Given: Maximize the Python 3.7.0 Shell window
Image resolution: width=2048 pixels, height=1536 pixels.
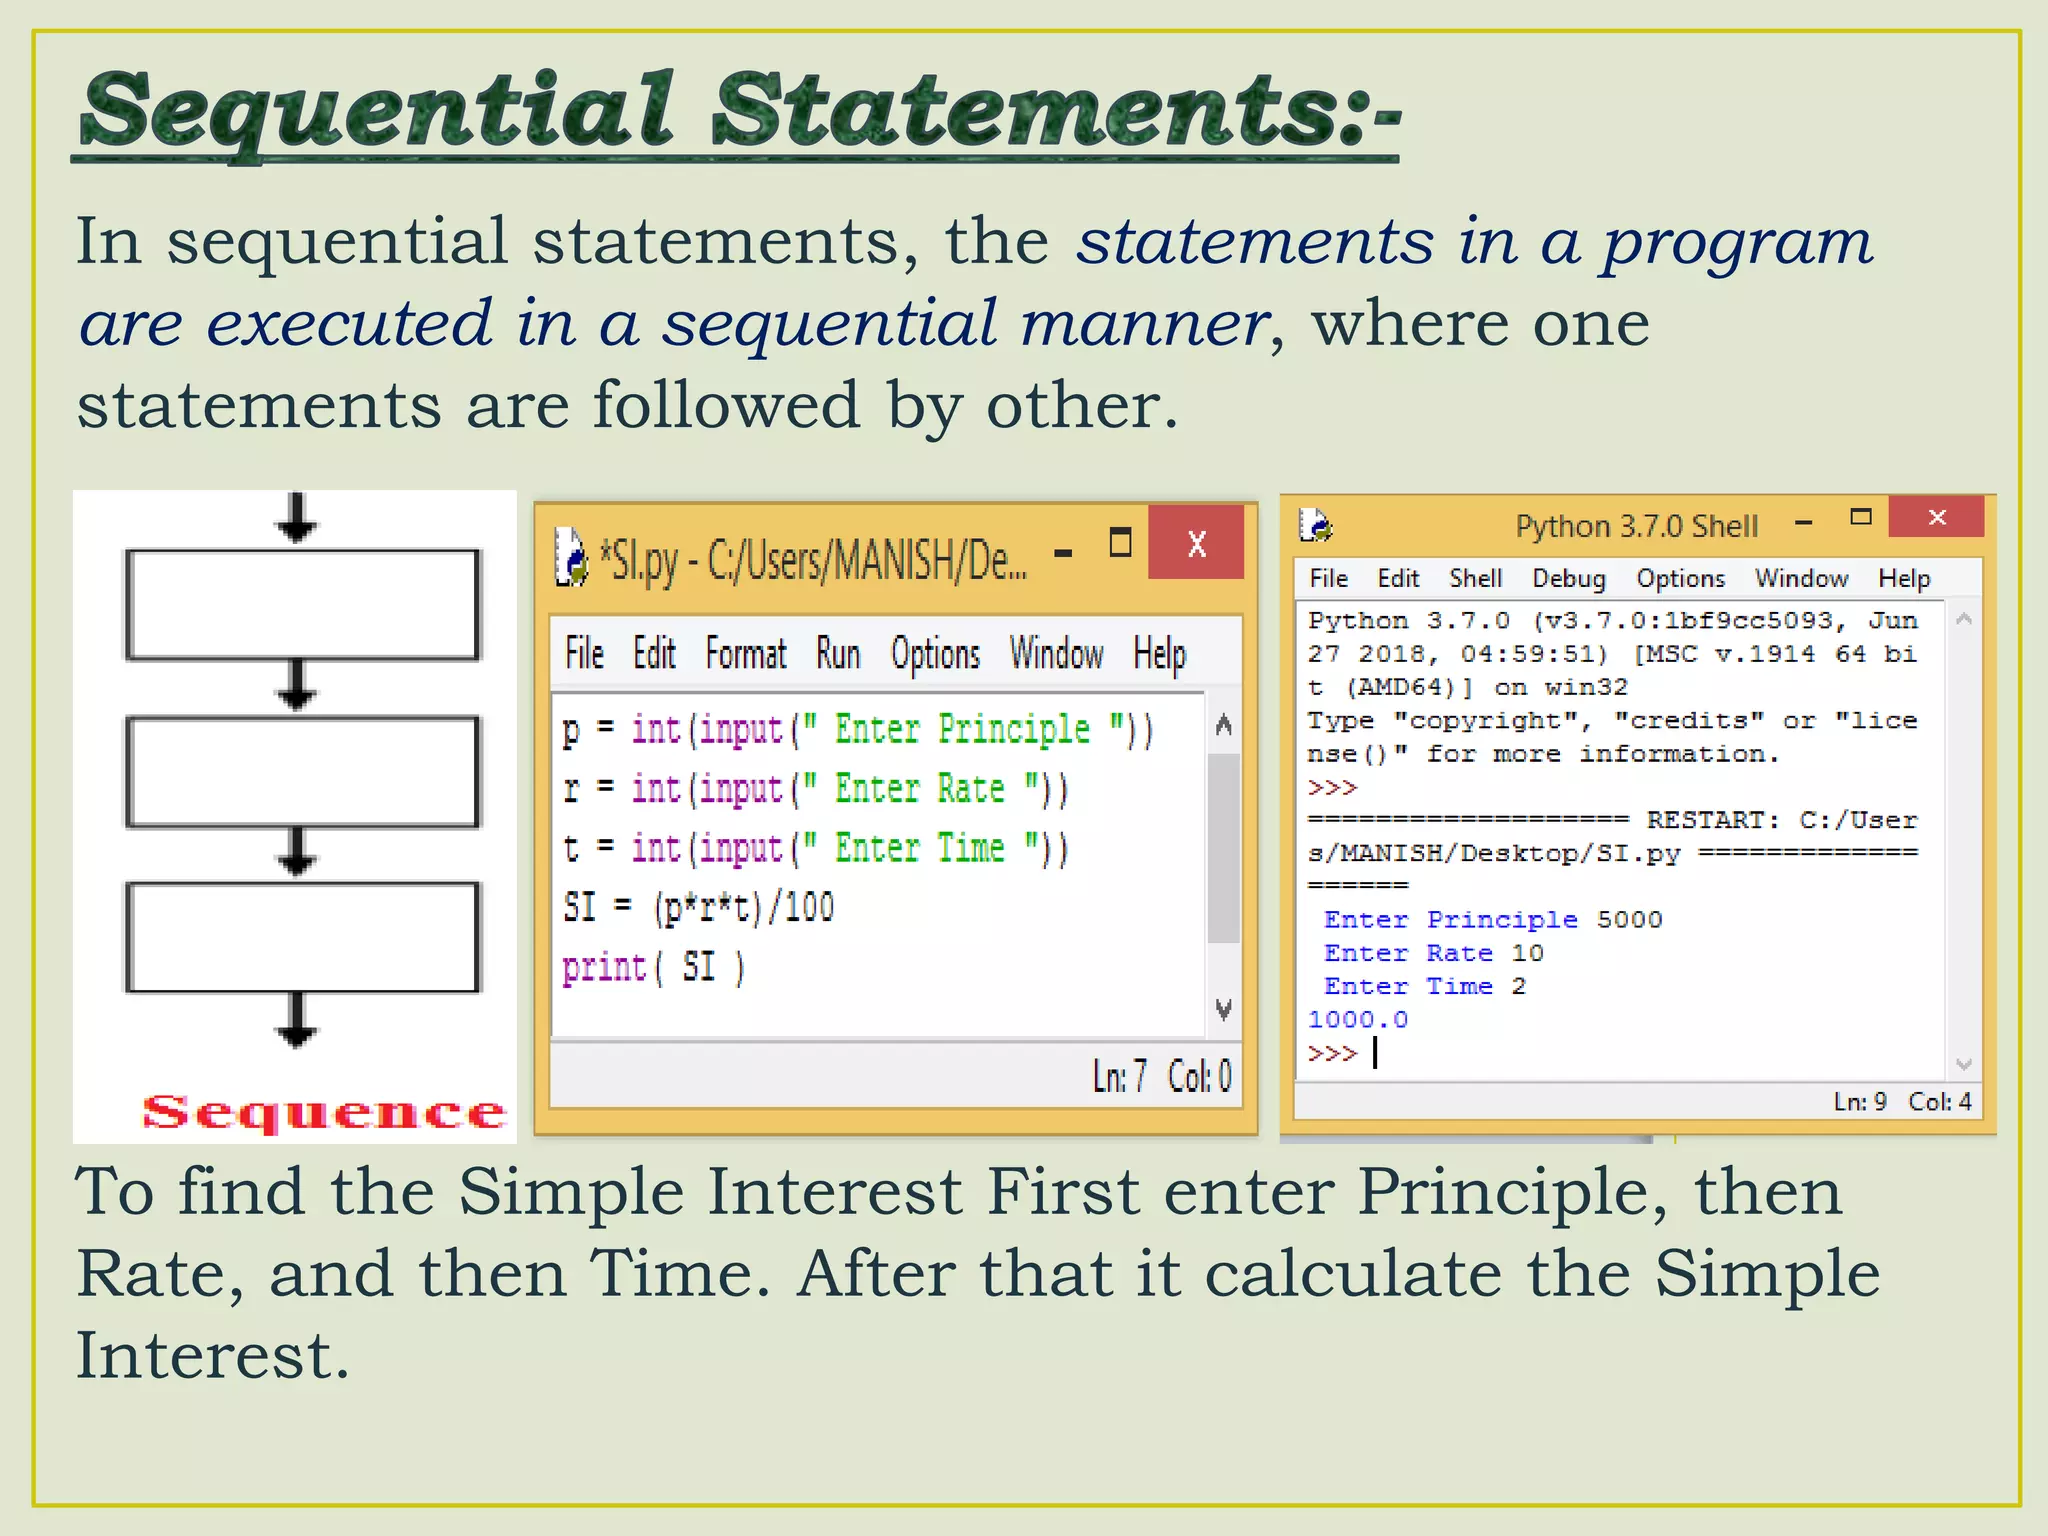Looking at the screenshot, I should 1860,517.
